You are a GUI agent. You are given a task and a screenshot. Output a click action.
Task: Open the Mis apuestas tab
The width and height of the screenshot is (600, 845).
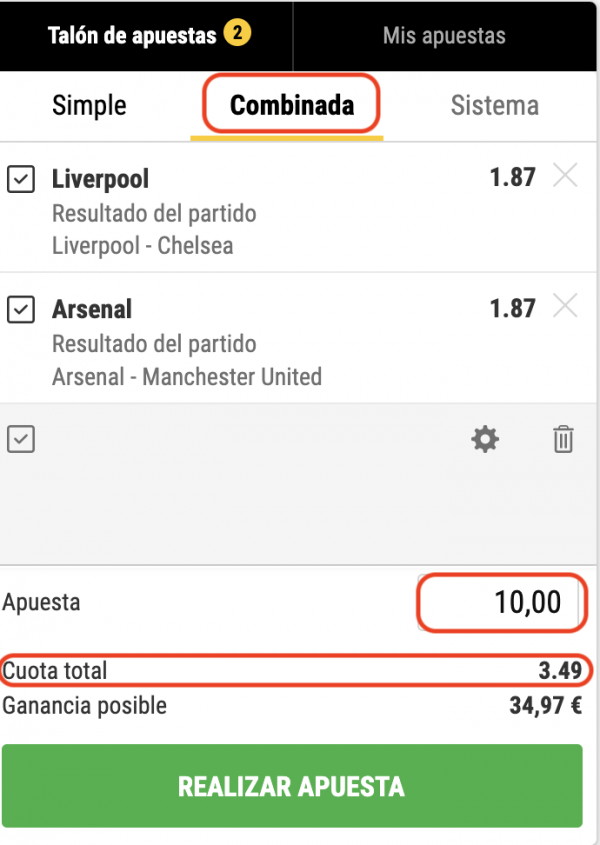444,36
